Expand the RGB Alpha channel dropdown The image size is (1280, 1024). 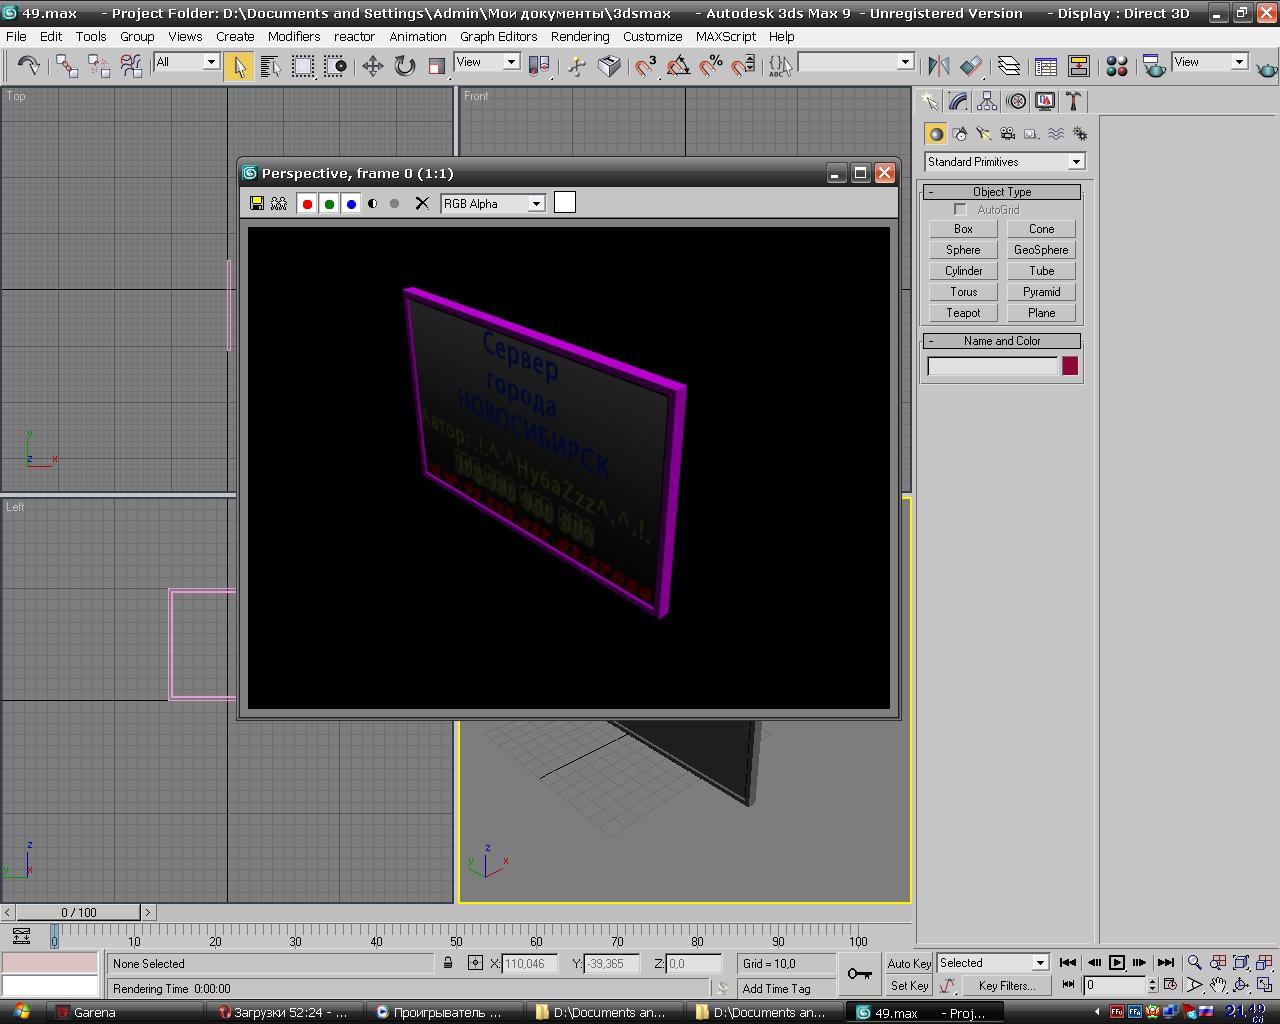(x=536, y=203)
